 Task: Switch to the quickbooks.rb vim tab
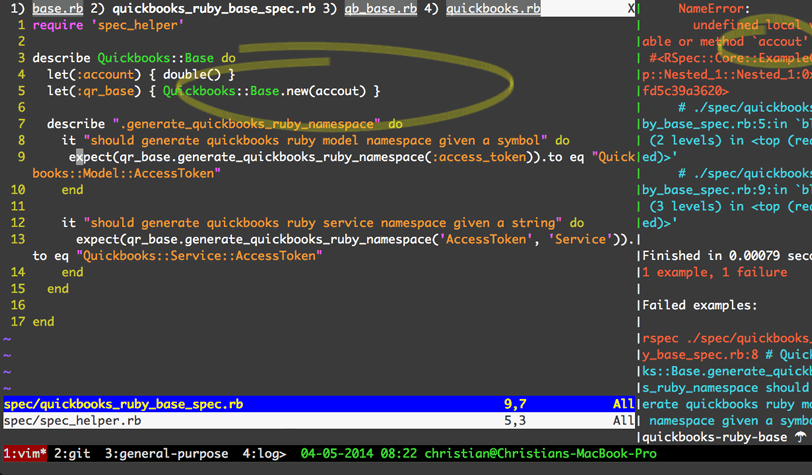[x=493, y=8]
